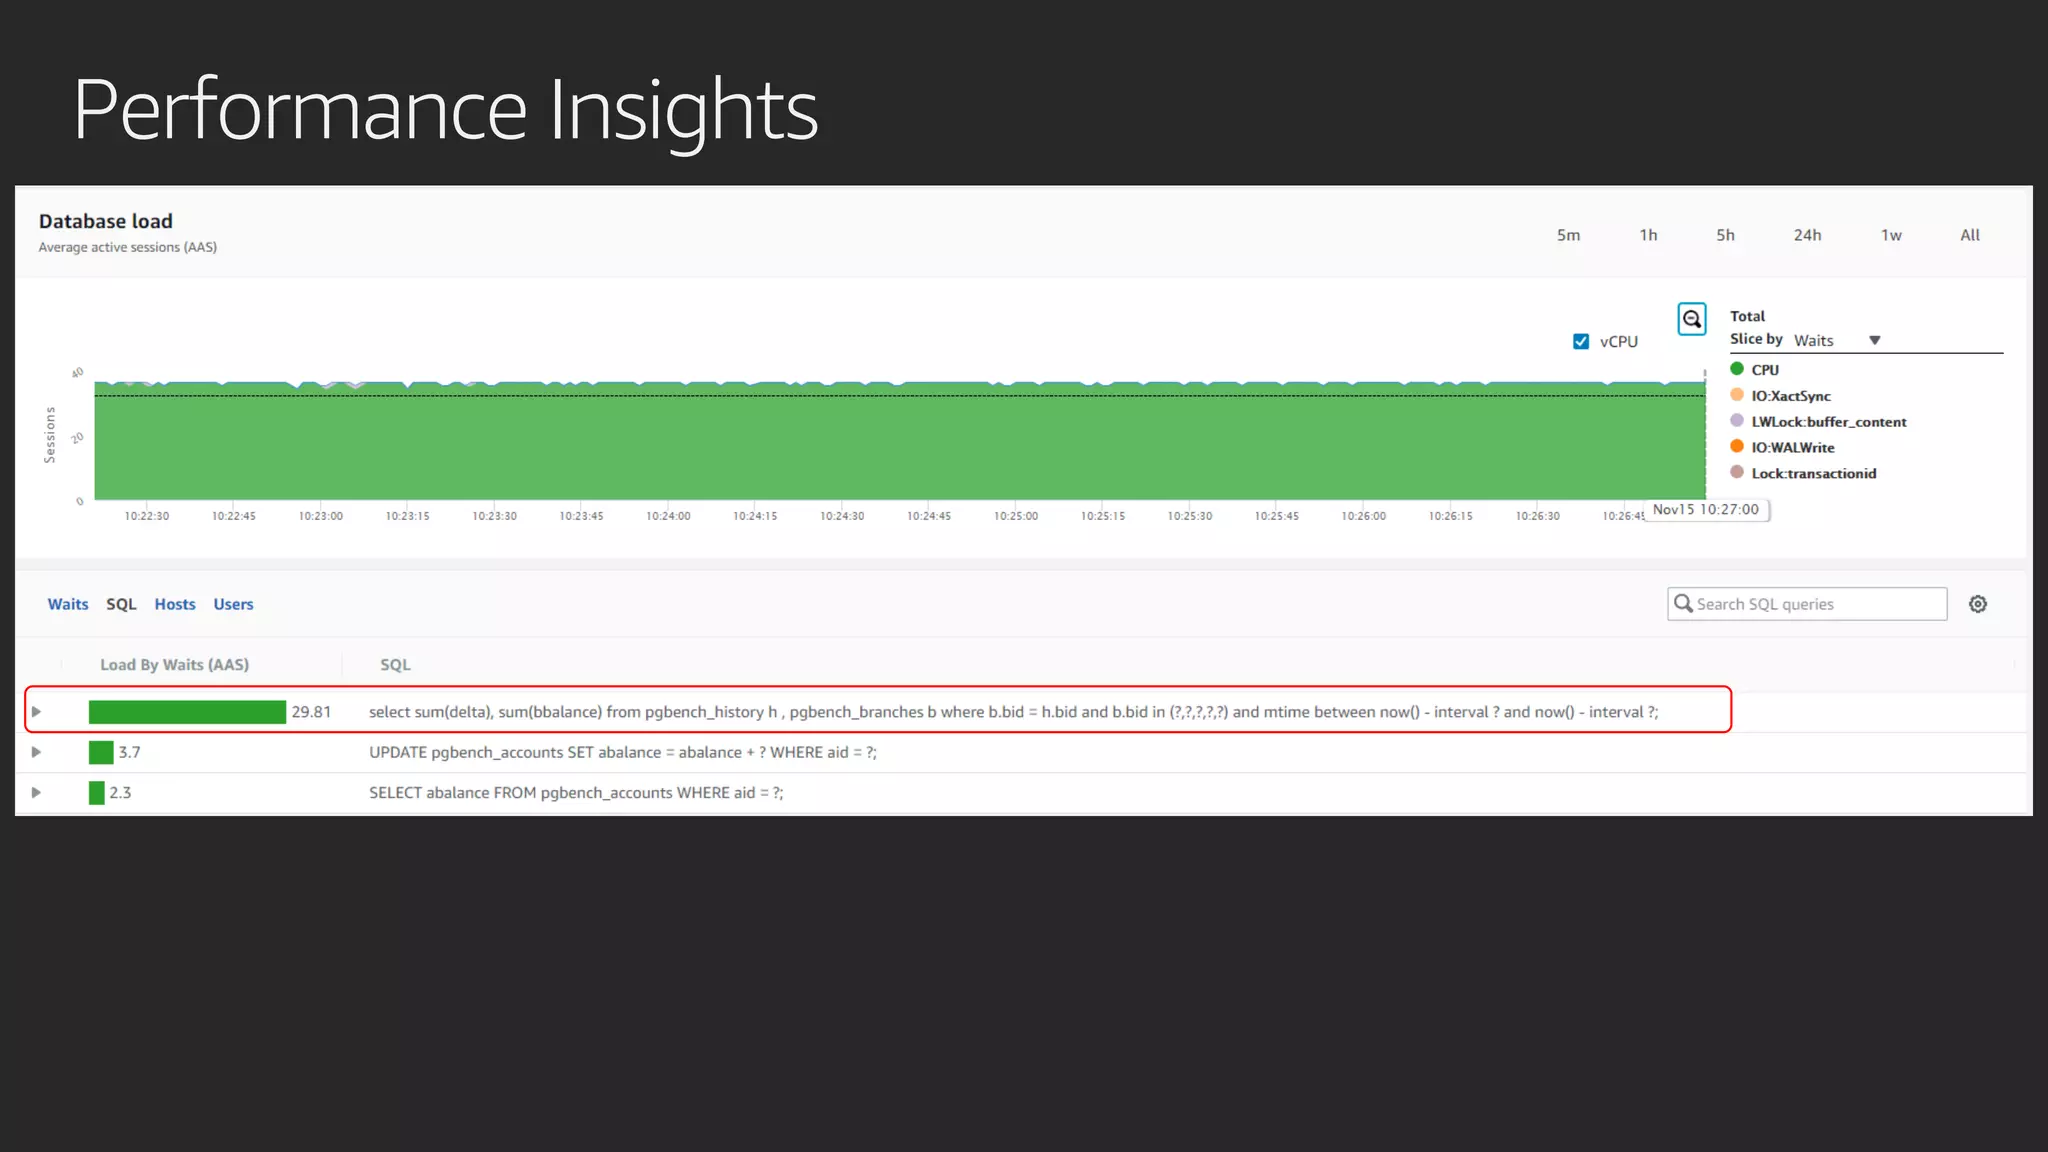Screen dimensions: 2048x1152
Task: Select the 5h time range
Action: (x=1725, y=235)
